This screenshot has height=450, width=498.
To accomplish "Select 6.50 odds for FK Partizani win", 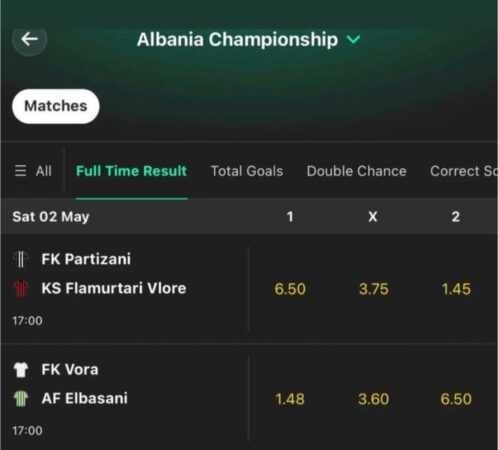I will tap(290, 289).
